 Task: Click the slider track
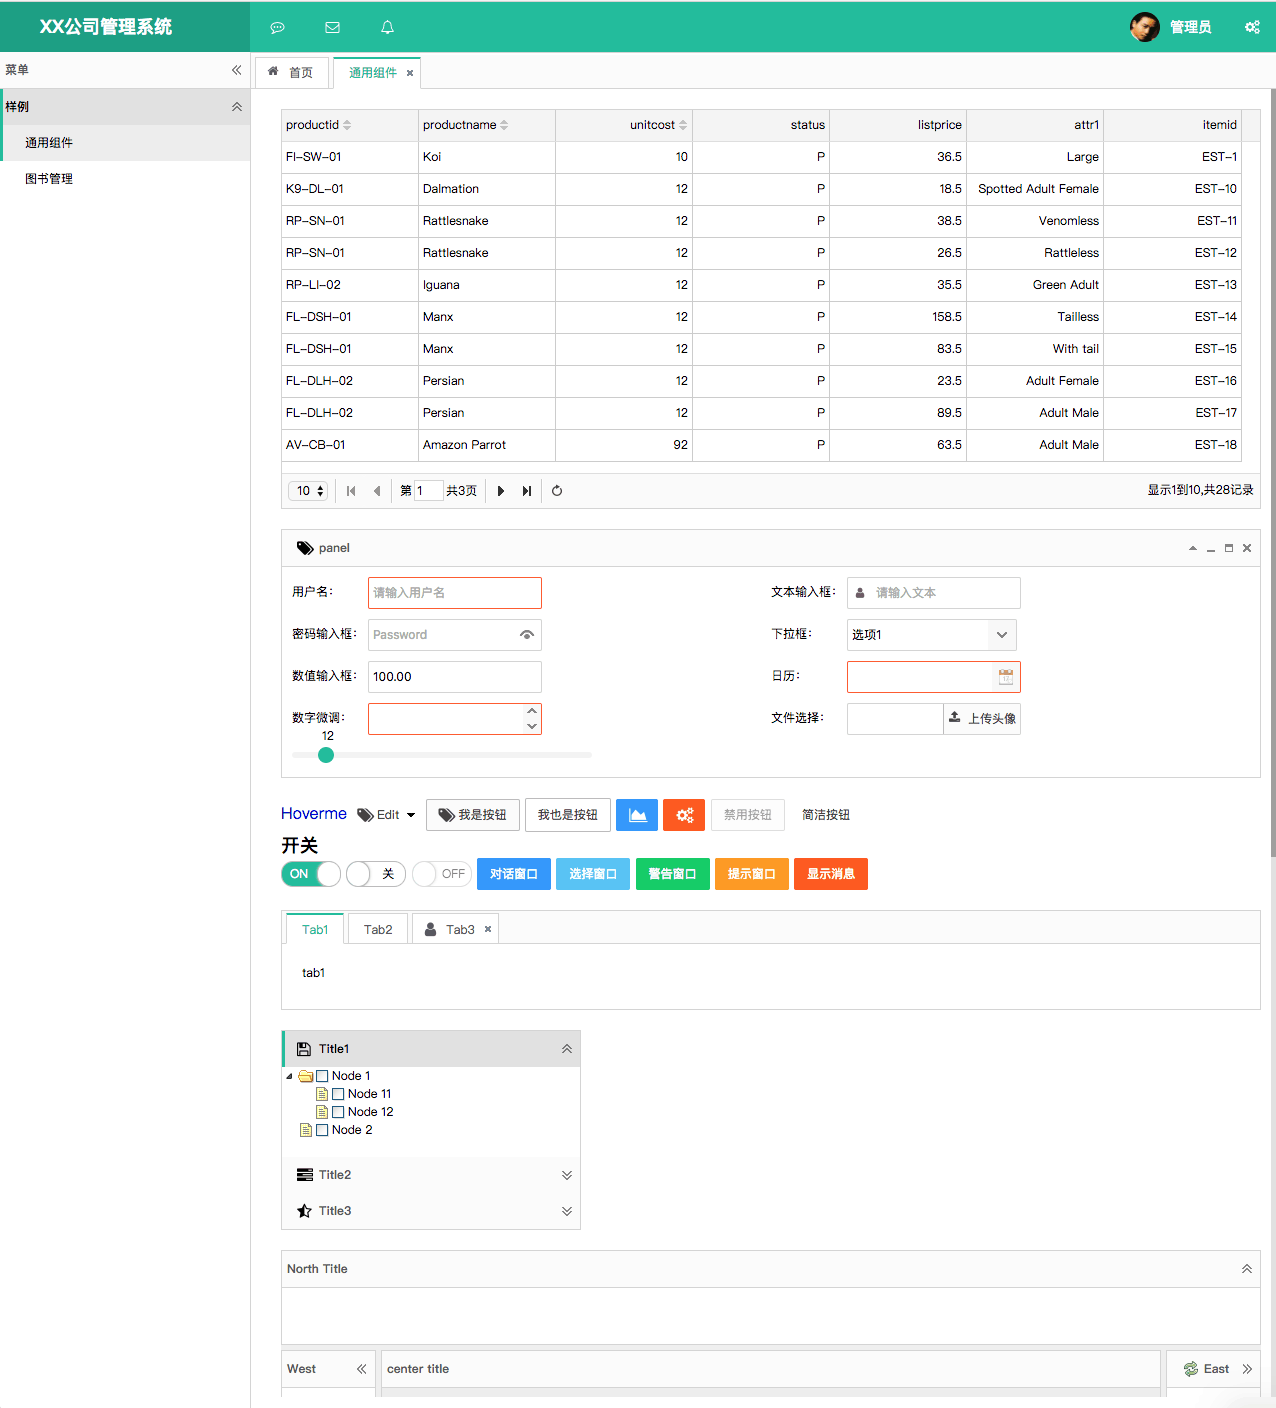tap(442, 755)
